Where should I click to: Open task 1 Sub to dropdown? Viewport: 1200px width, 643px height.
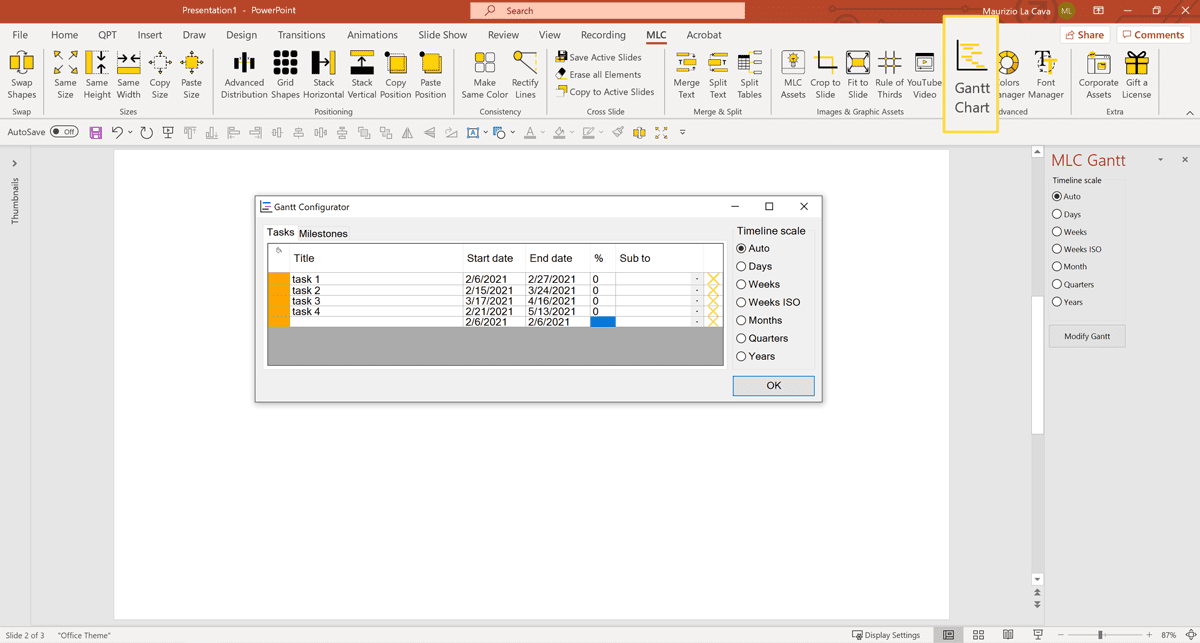click(x=697, y=279)
